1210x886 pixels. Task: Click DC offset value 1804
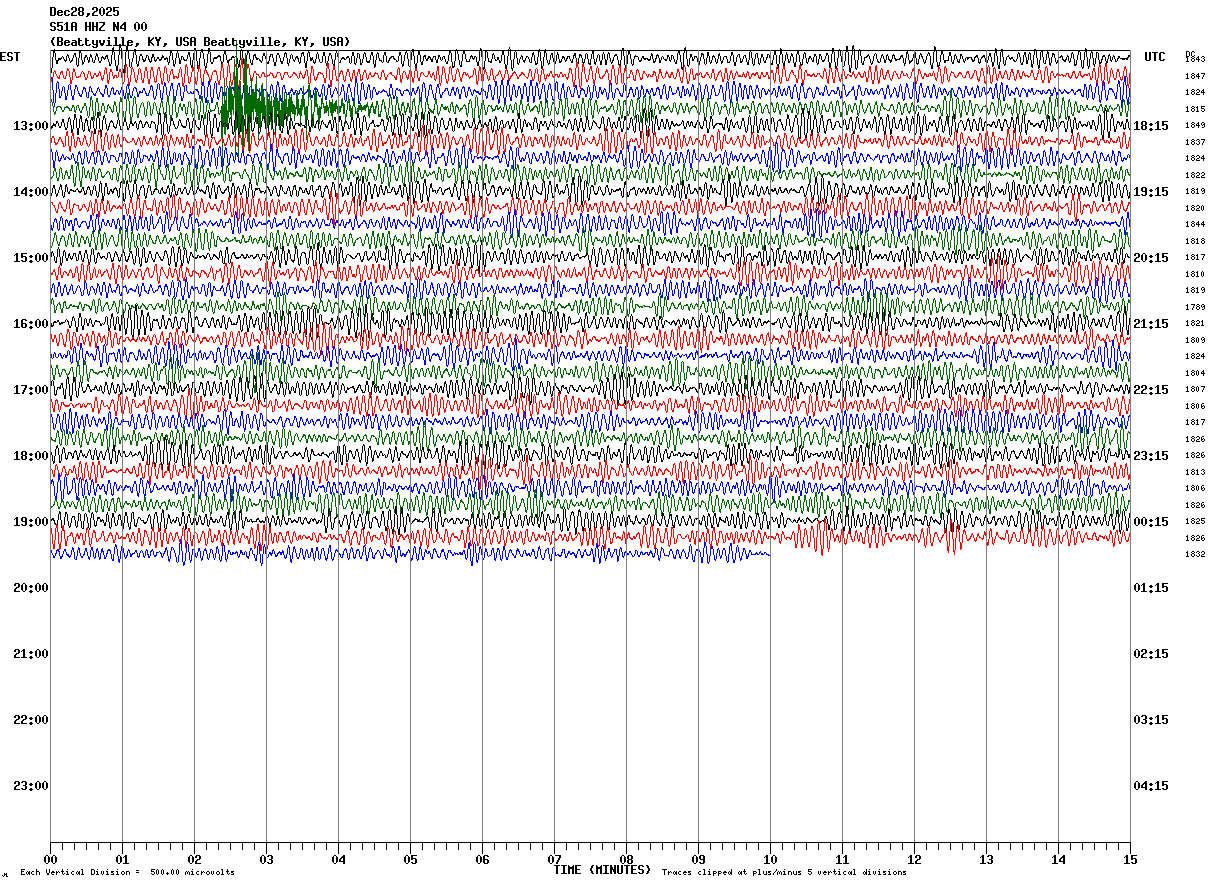click(1195, 373)
